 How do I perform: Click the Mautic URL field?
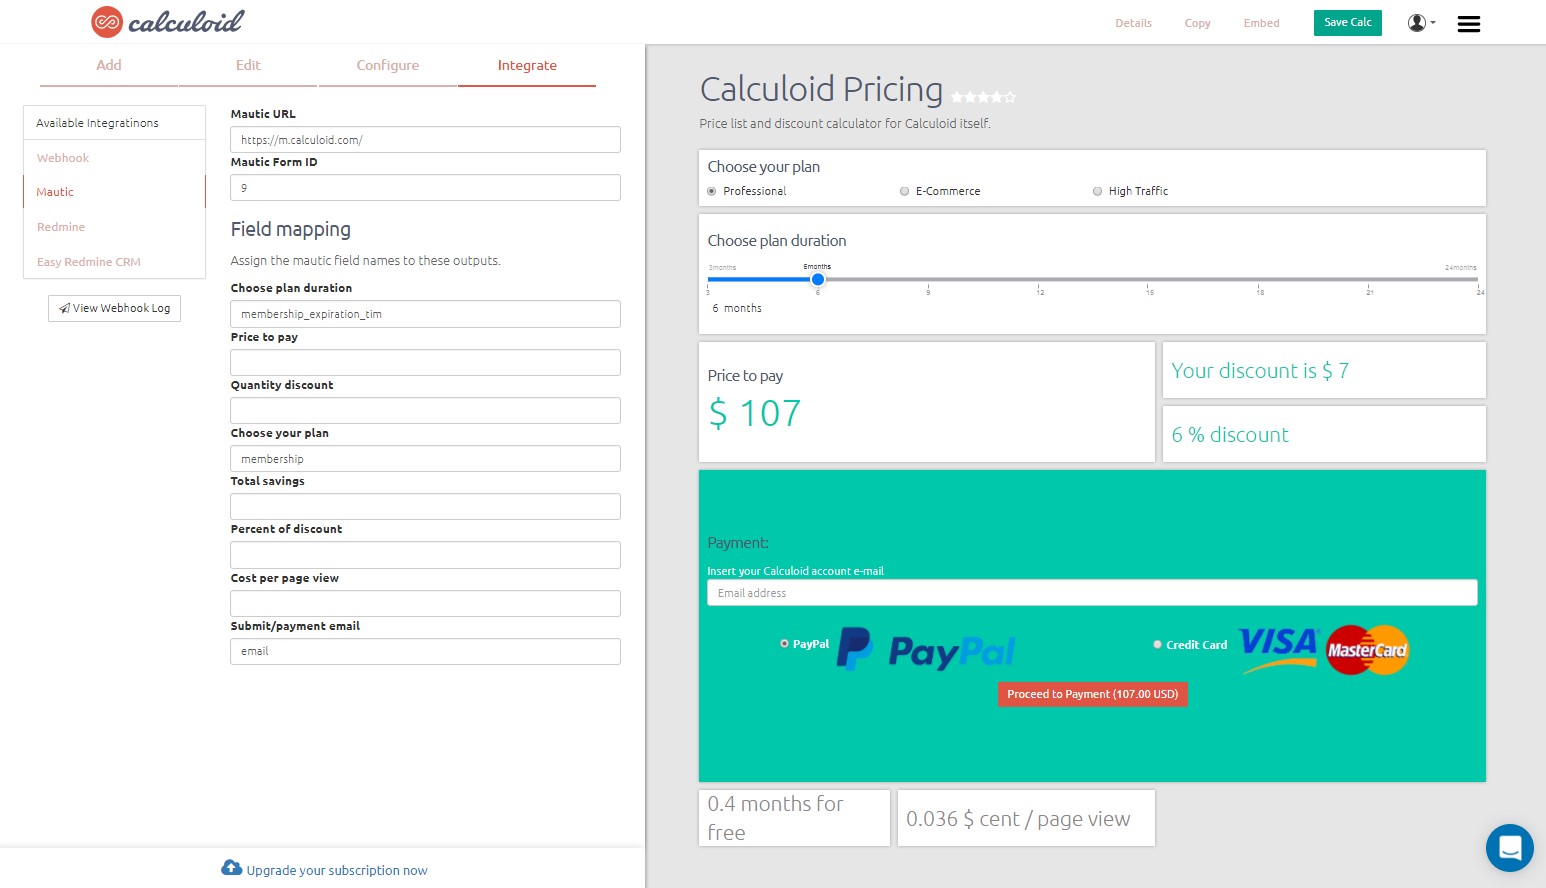pos(425,140)
